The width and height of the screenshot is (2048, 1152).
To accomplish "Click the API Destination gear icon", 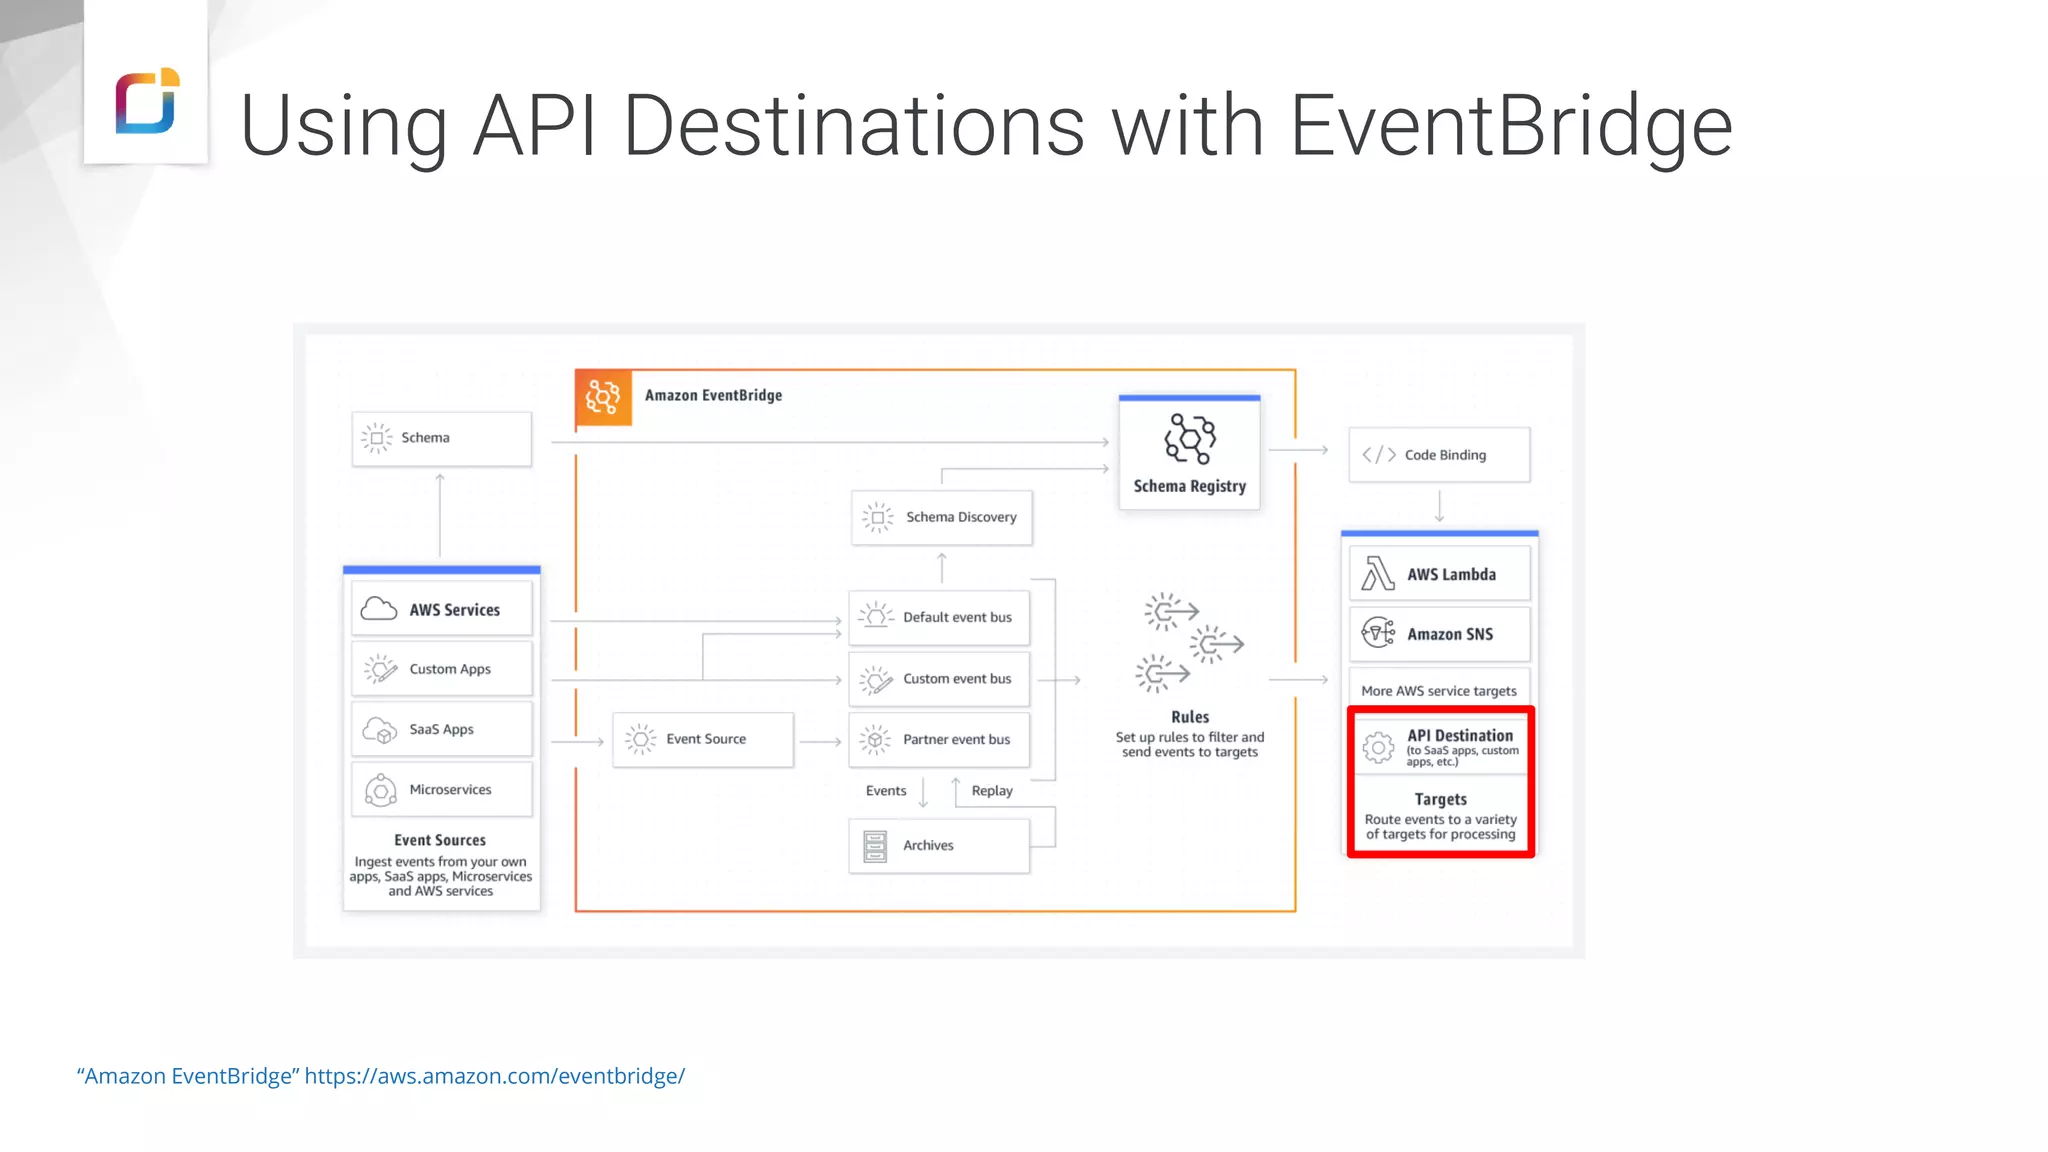I will pyautogui.click(x=1378, y=747).
